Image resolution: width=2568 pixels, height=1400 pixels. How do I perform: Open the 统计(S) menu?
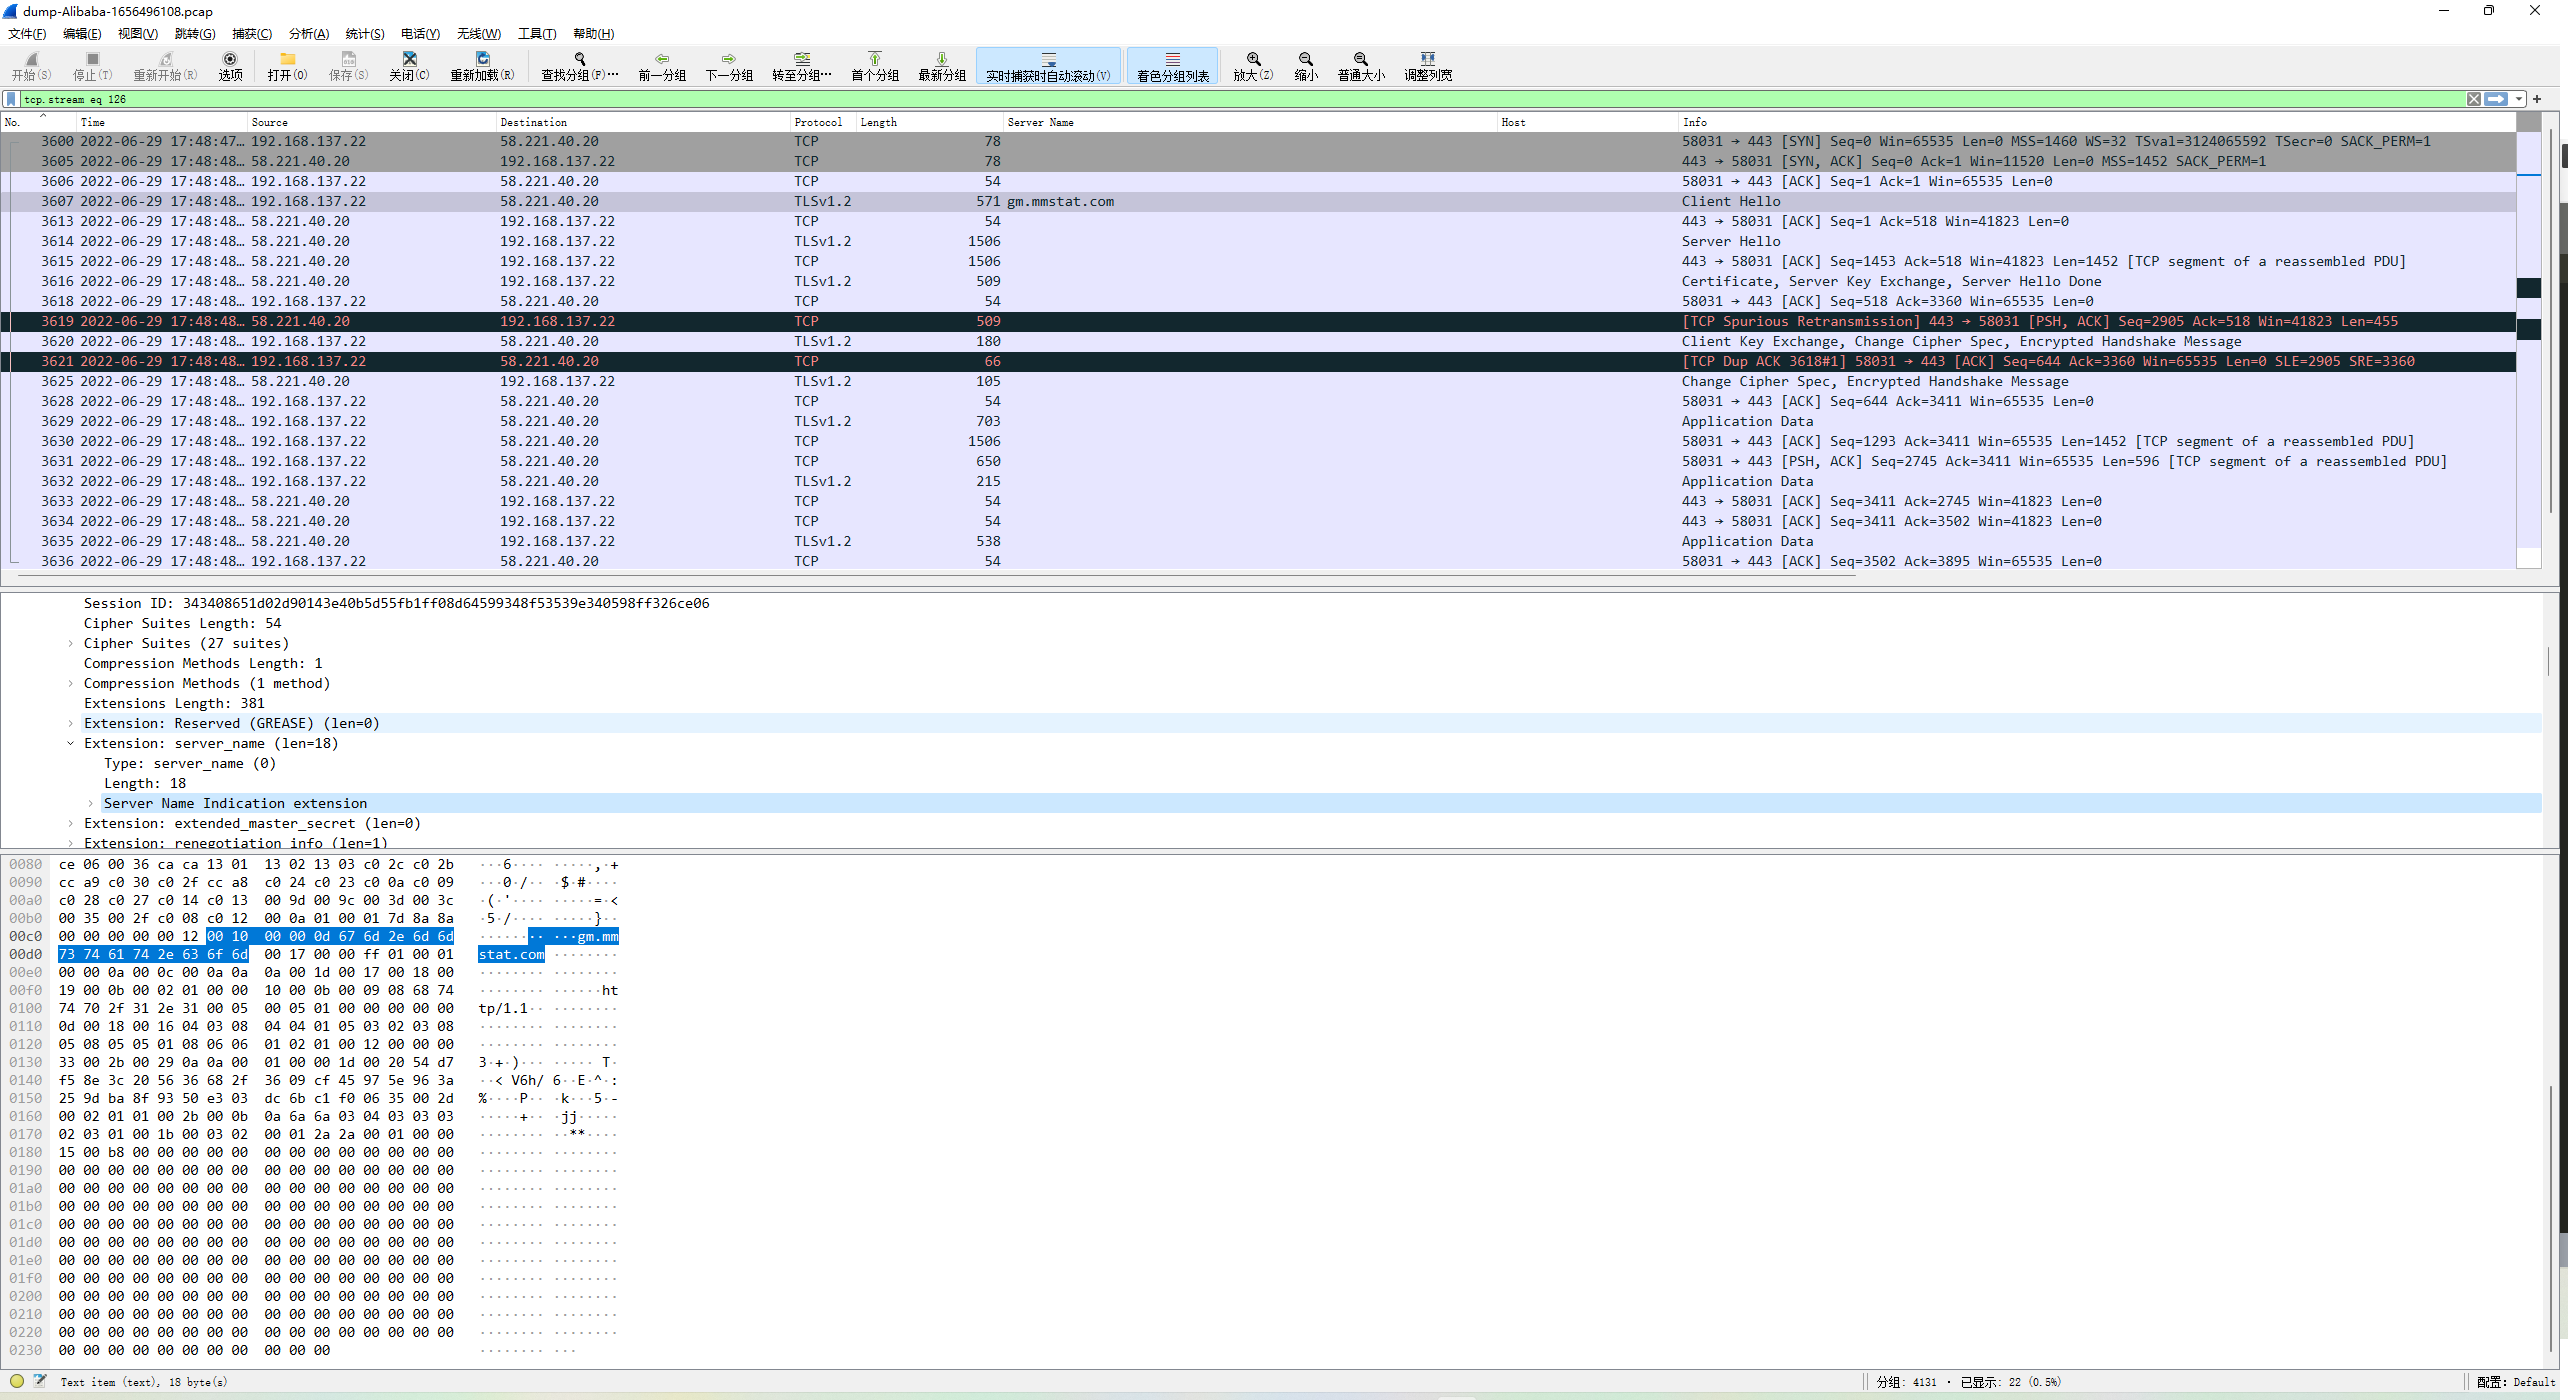(x=364, y=34)
